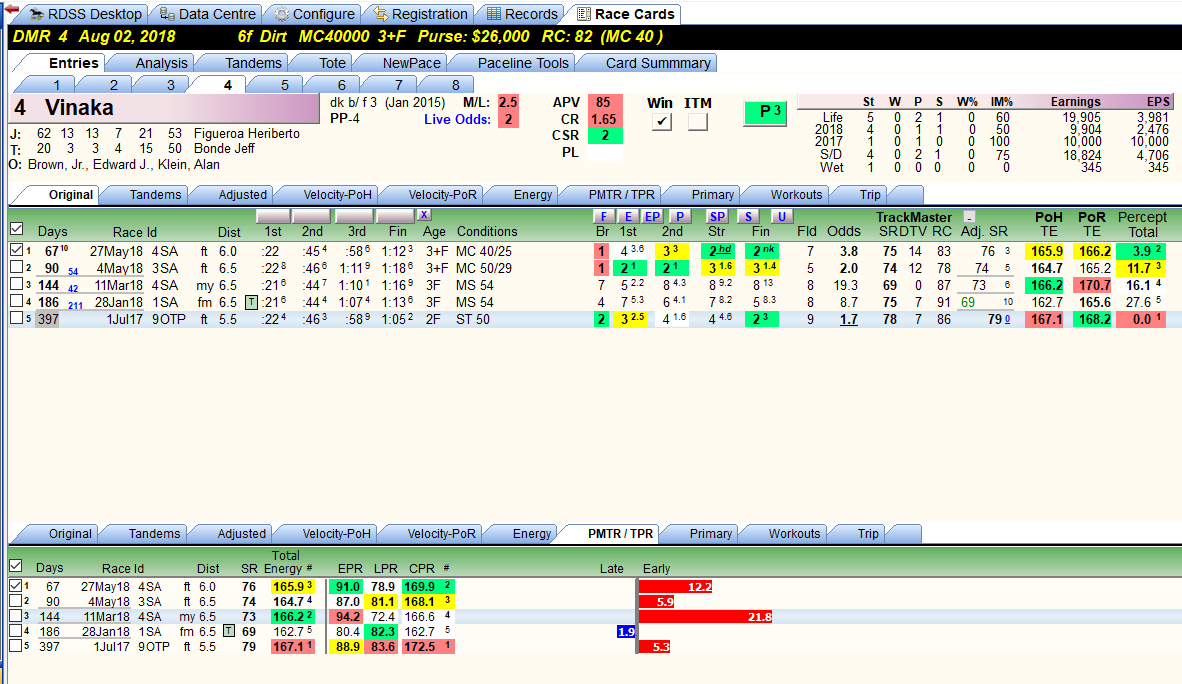Check the 11Mar18 paceline in upper table
The image size is (1182, 684).
pos(17,284)
